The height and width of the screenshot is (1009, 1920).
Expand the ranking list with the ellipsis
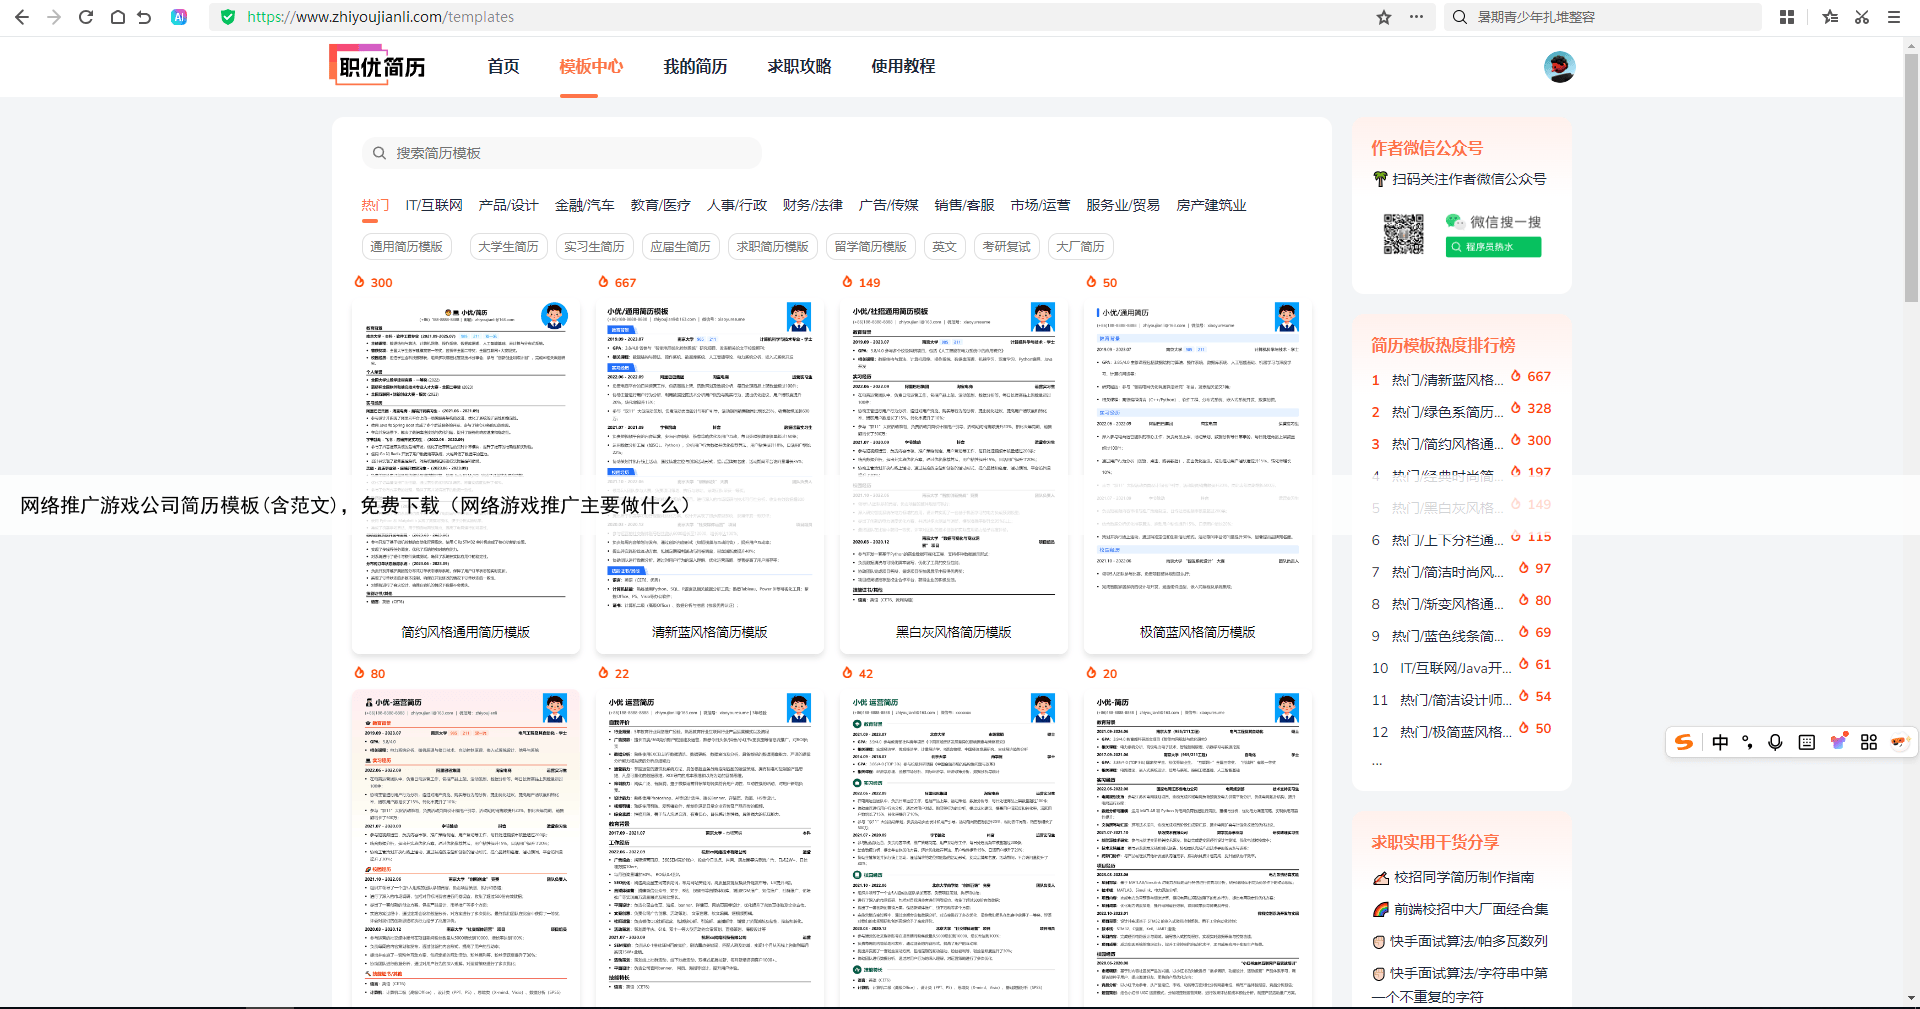[x=1377, y=762]
